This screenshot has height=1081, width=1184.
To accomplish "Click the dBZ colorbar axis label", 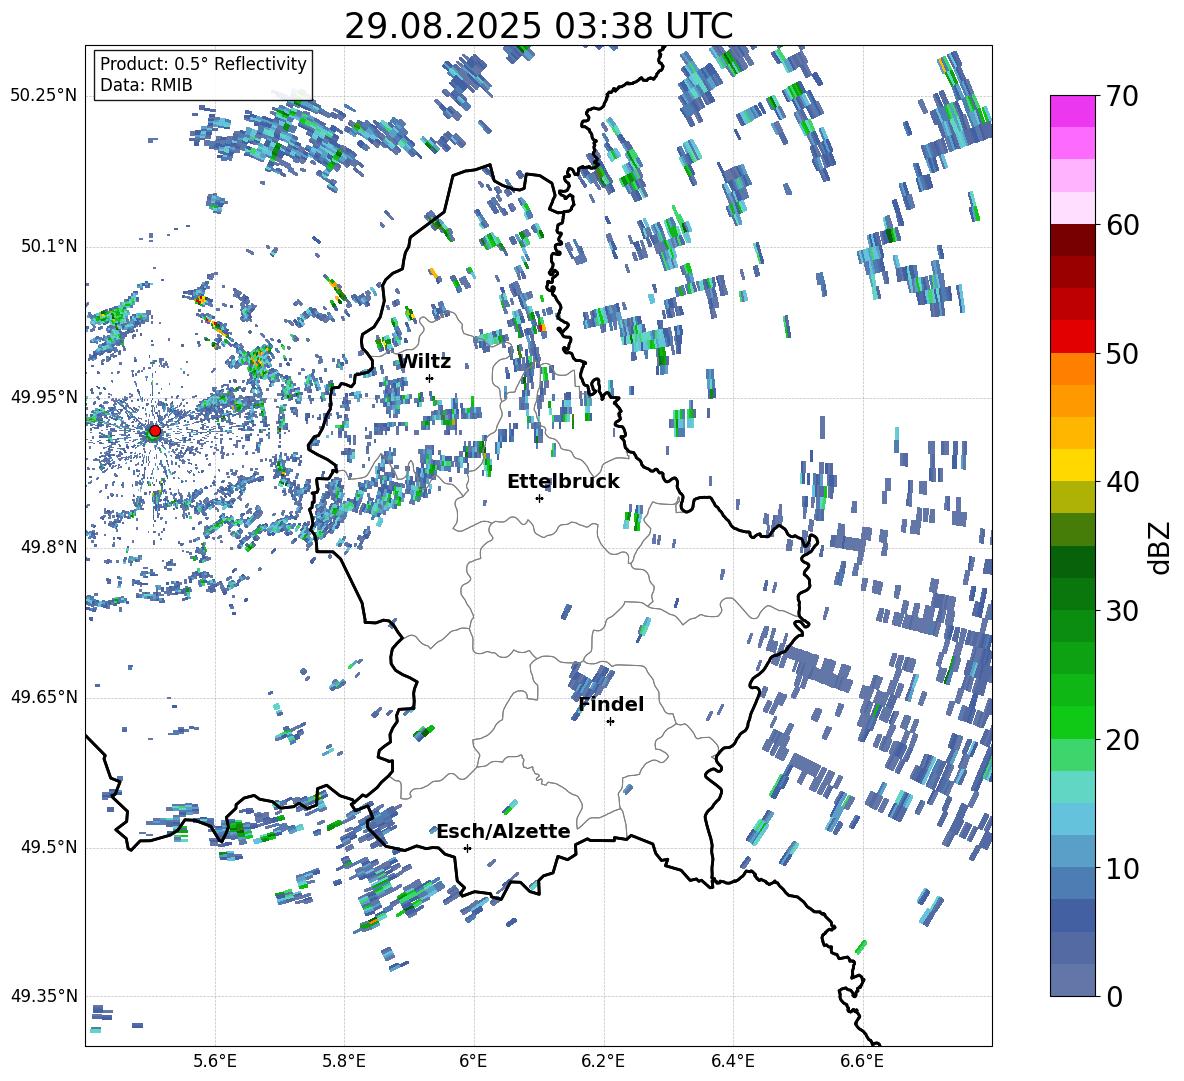I will pos(1160,547).
